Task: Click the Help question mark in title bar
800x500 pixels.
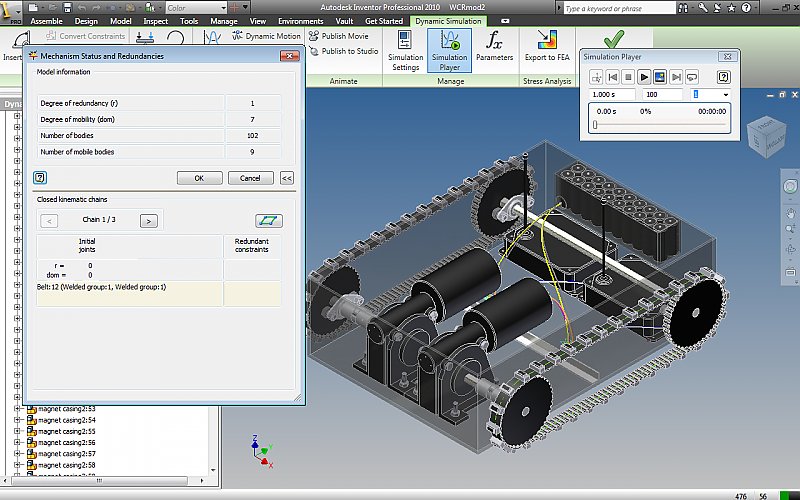Action: tap(746, 8)
